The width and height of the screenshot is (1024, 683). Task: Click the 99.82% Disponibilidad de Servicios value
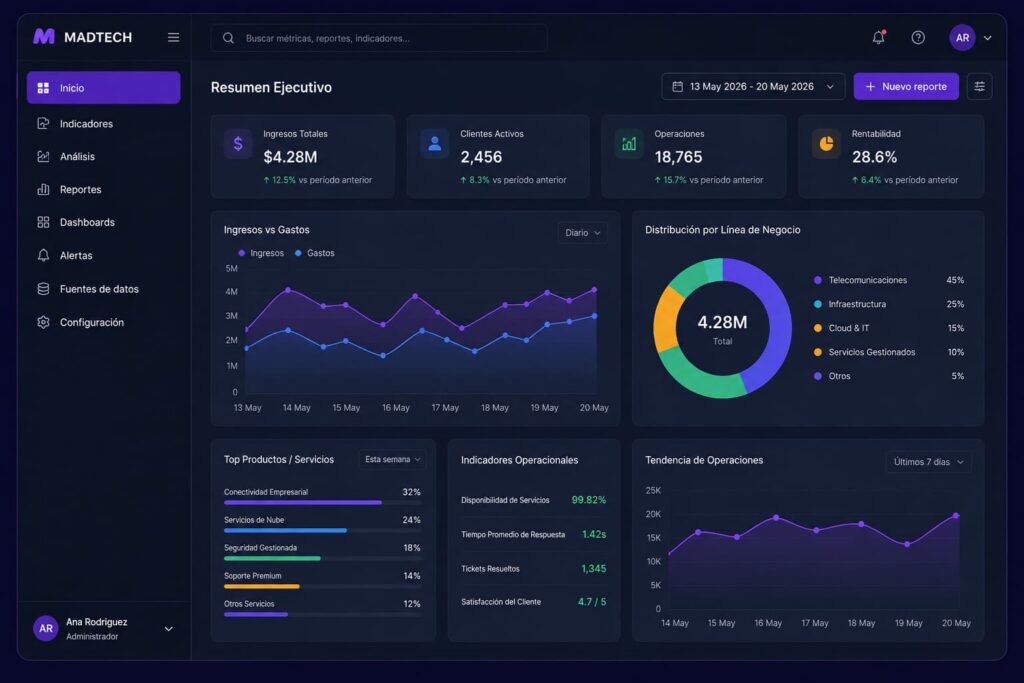click(x=588, y=500)
